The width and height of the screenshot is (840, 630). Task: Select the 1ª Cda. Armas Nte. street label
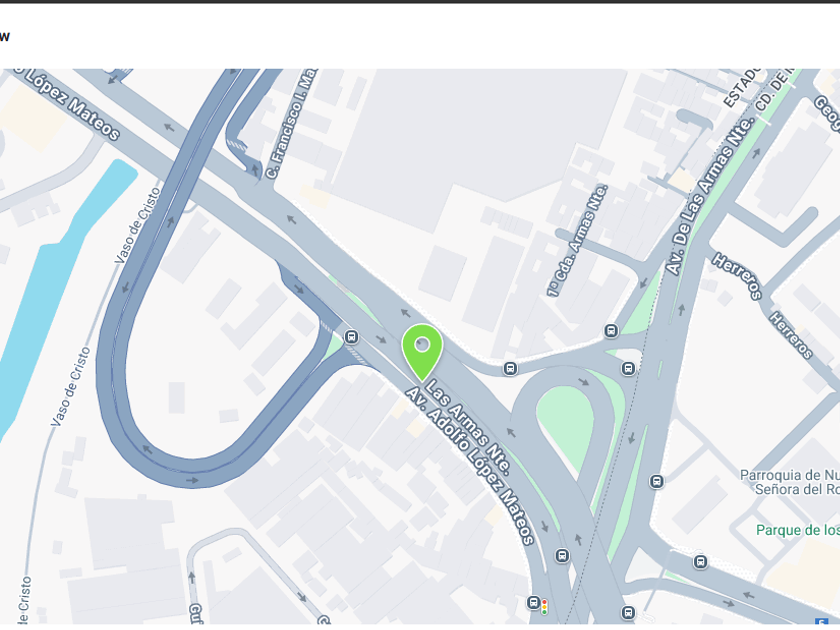pyautogui.click(x=578, y=241)
